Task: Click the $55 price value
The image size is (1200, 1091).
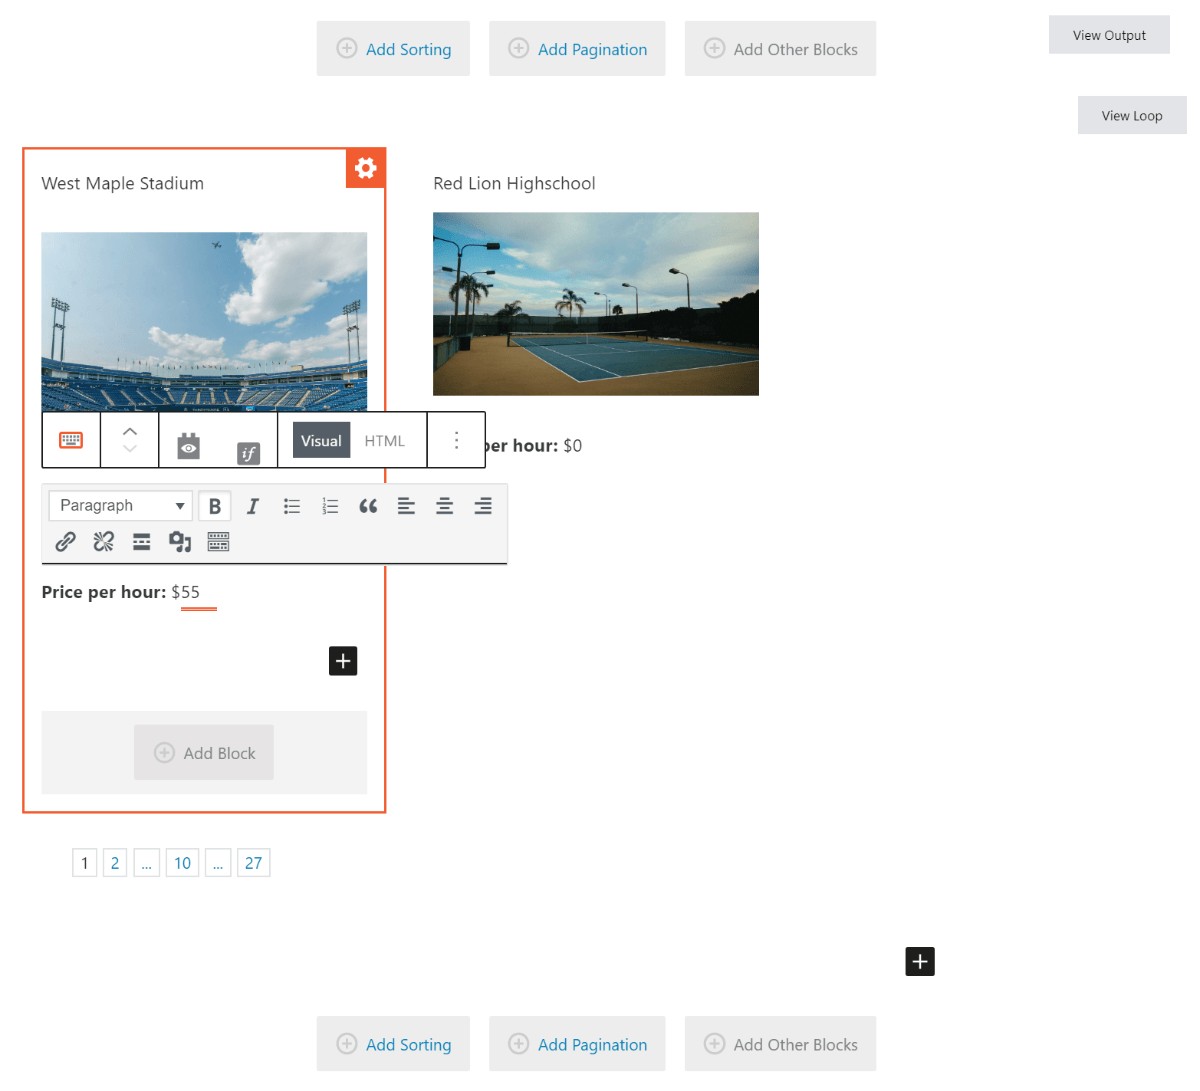Action: (186, 593)
